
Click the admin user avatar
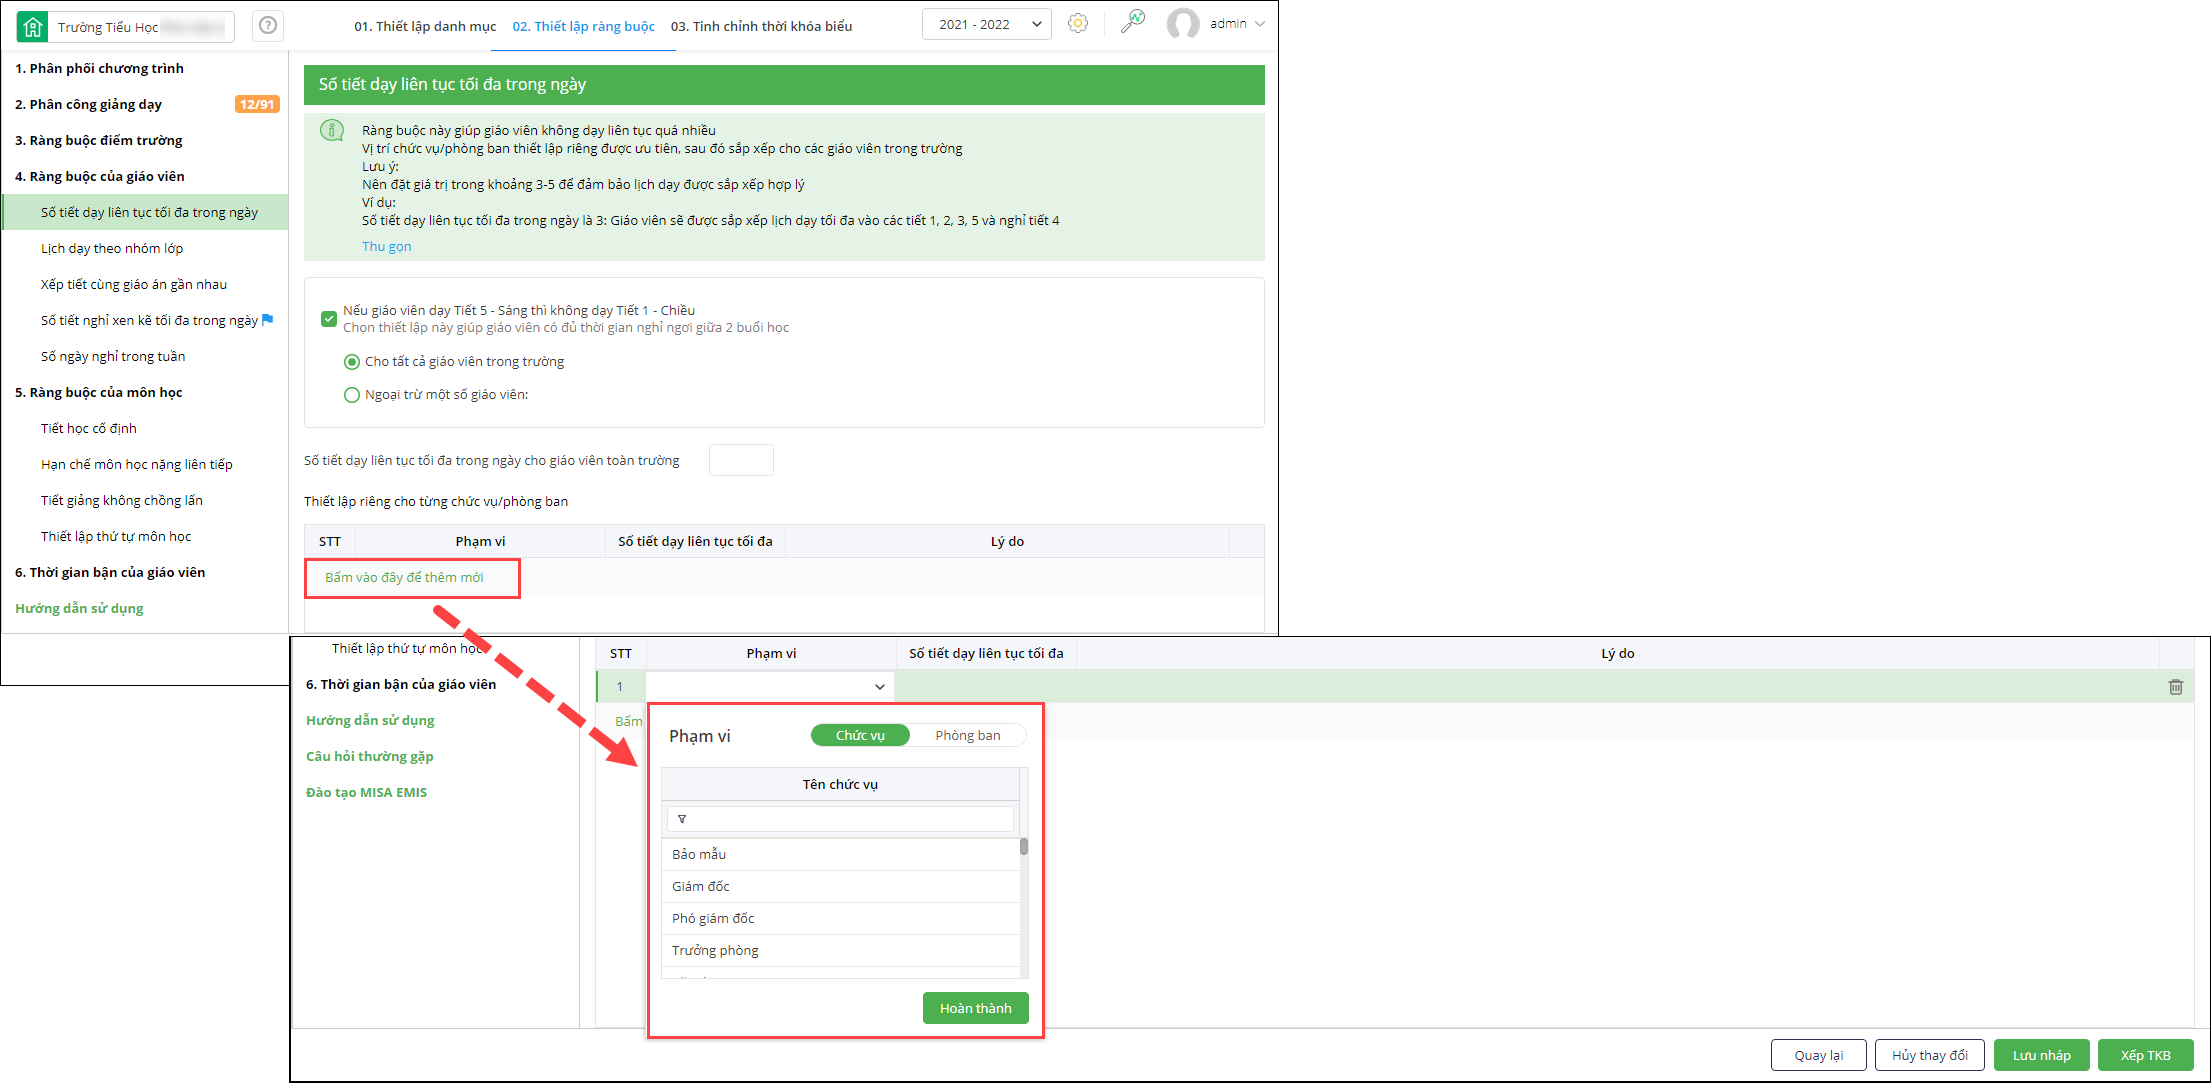[1183, 24]
